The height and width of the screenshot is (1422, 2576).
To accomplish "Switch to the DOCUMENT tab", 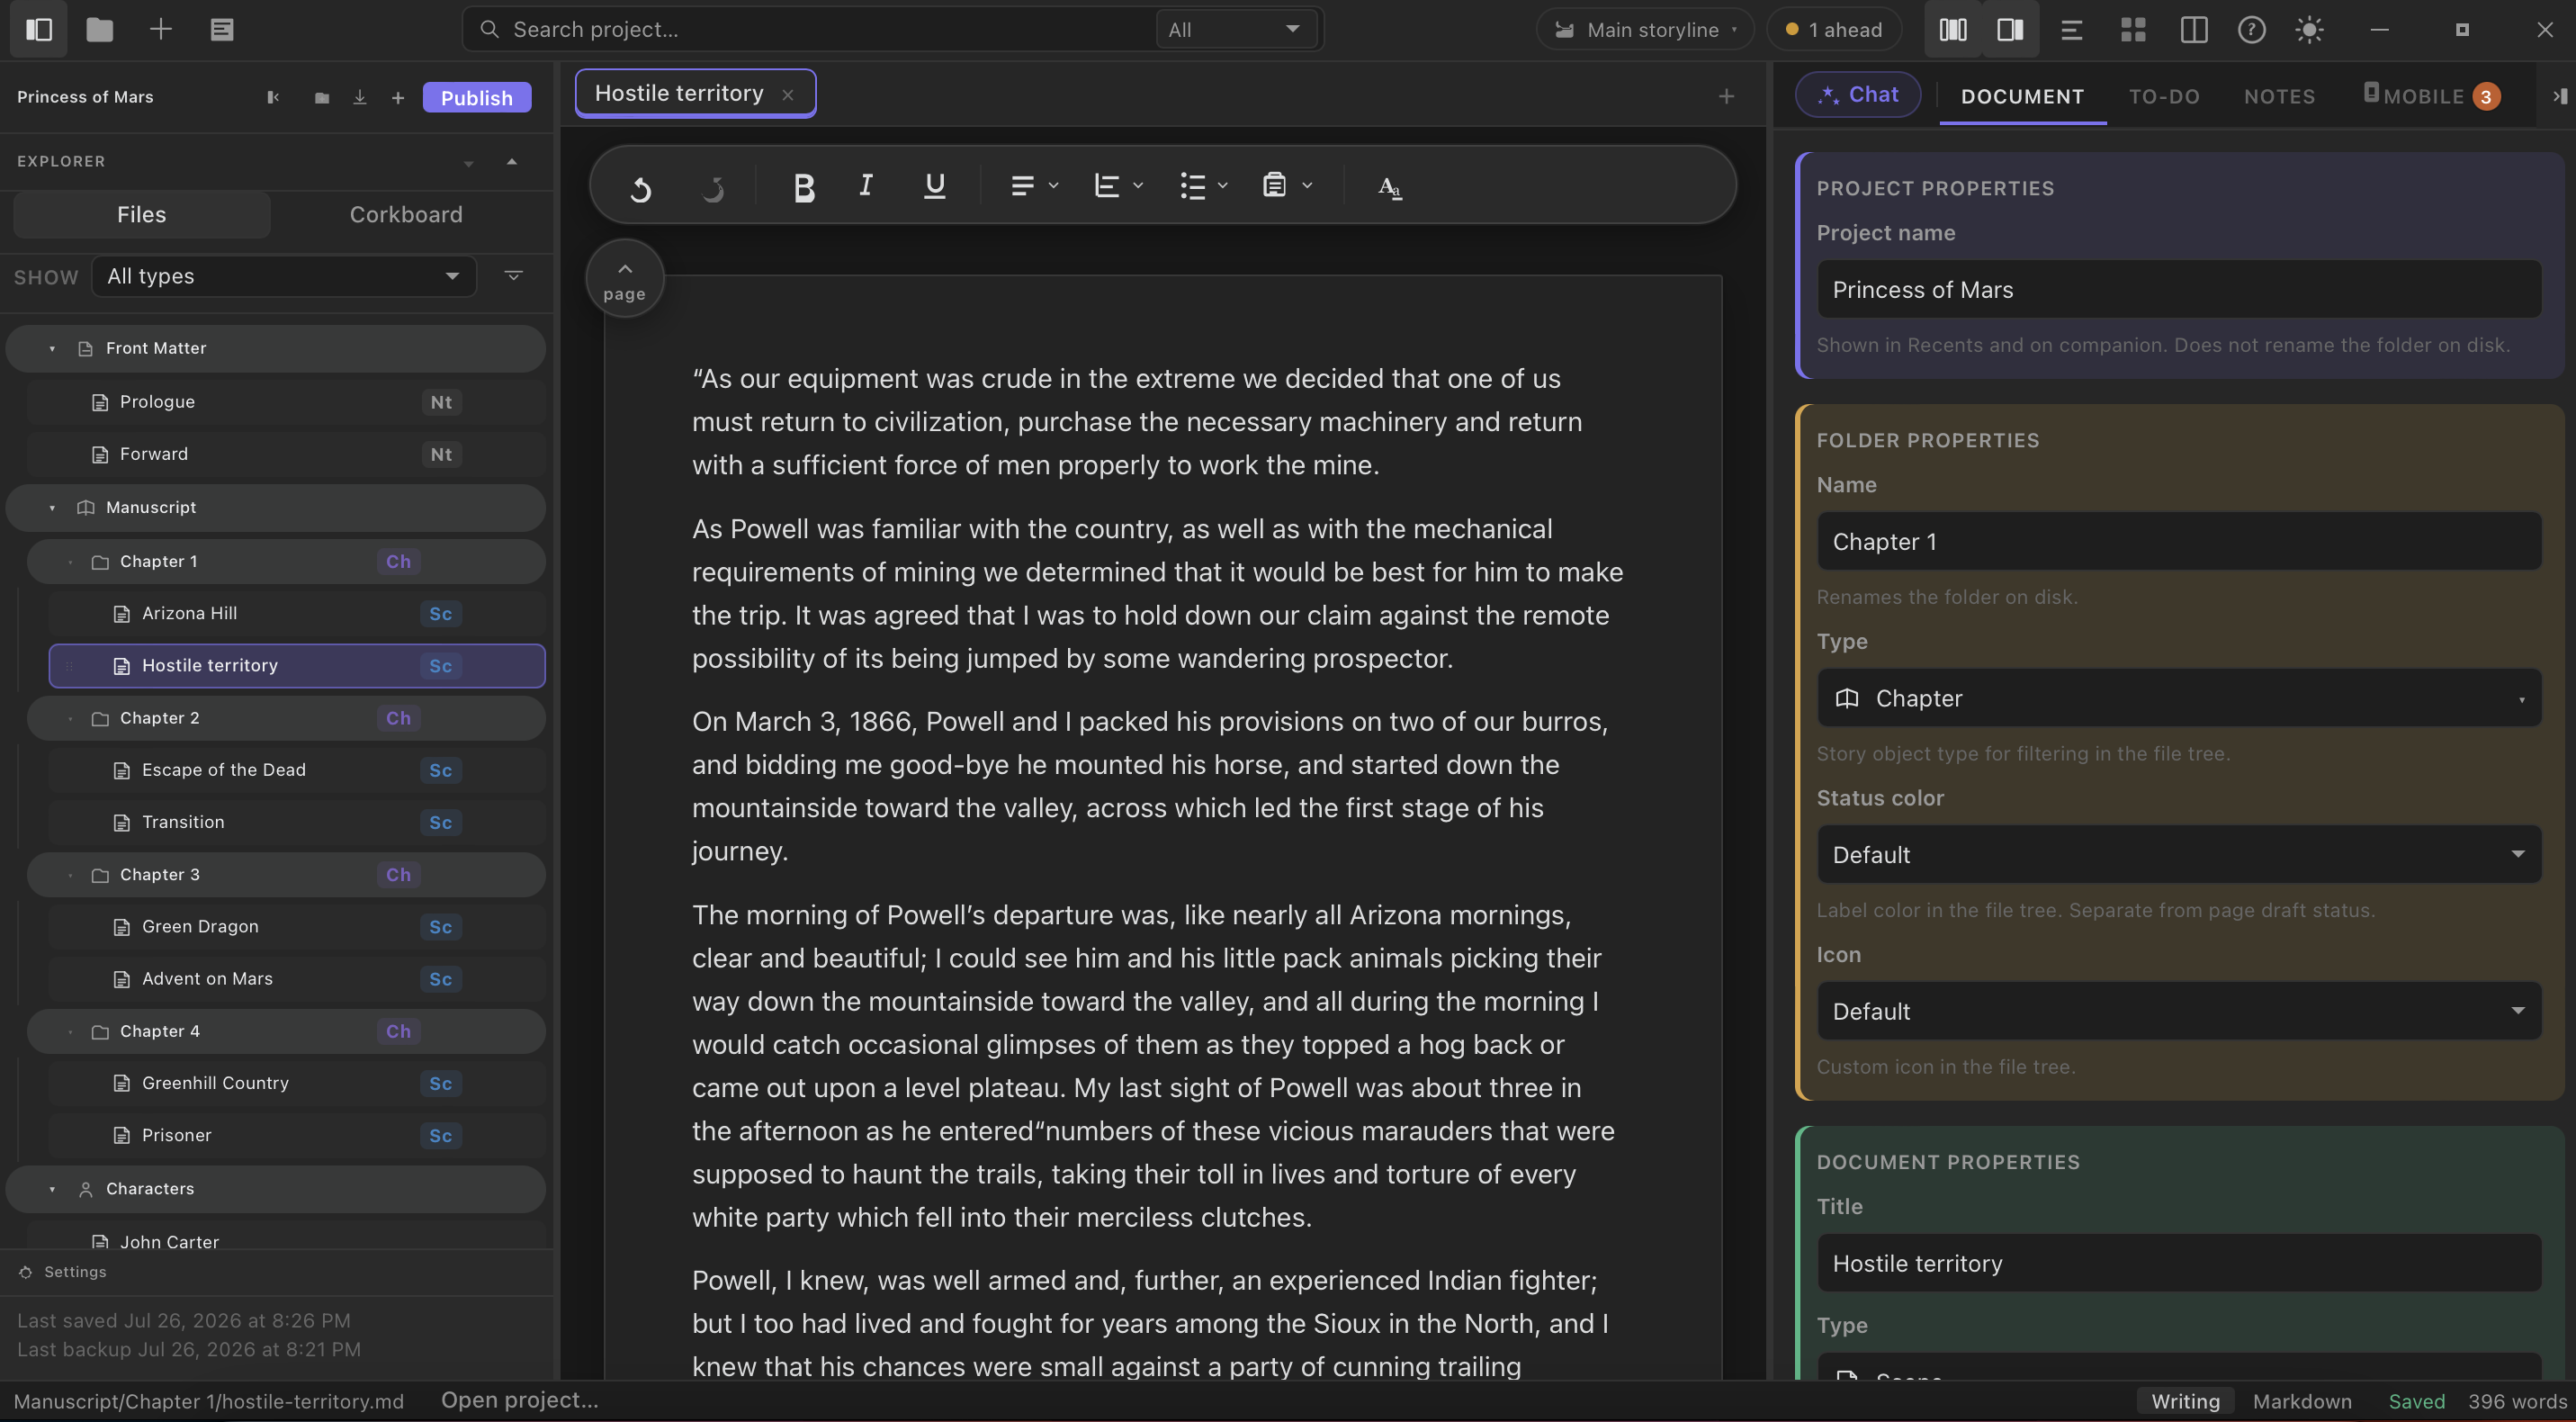I will point(2022,97).
